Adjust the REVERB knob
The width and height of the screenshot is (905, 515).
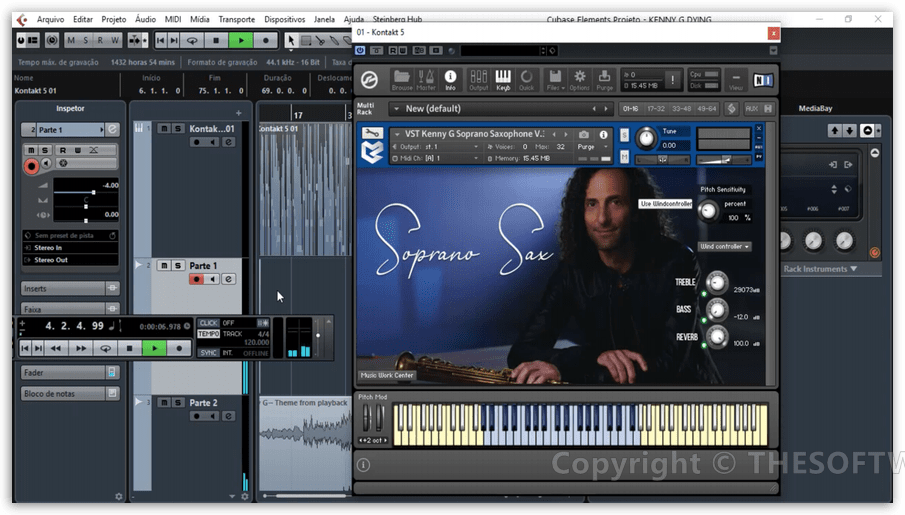coord(717,336)
